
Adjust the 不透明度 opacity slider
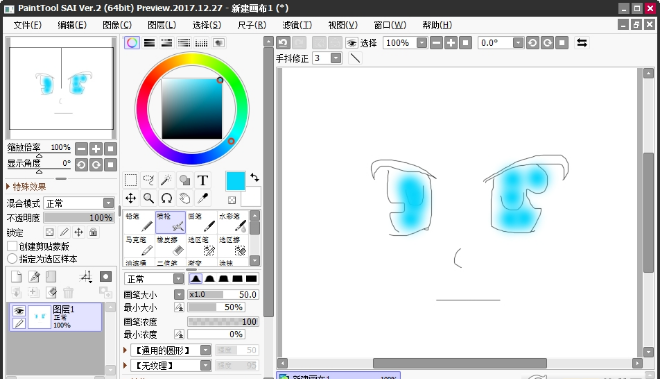click(78, 218)
